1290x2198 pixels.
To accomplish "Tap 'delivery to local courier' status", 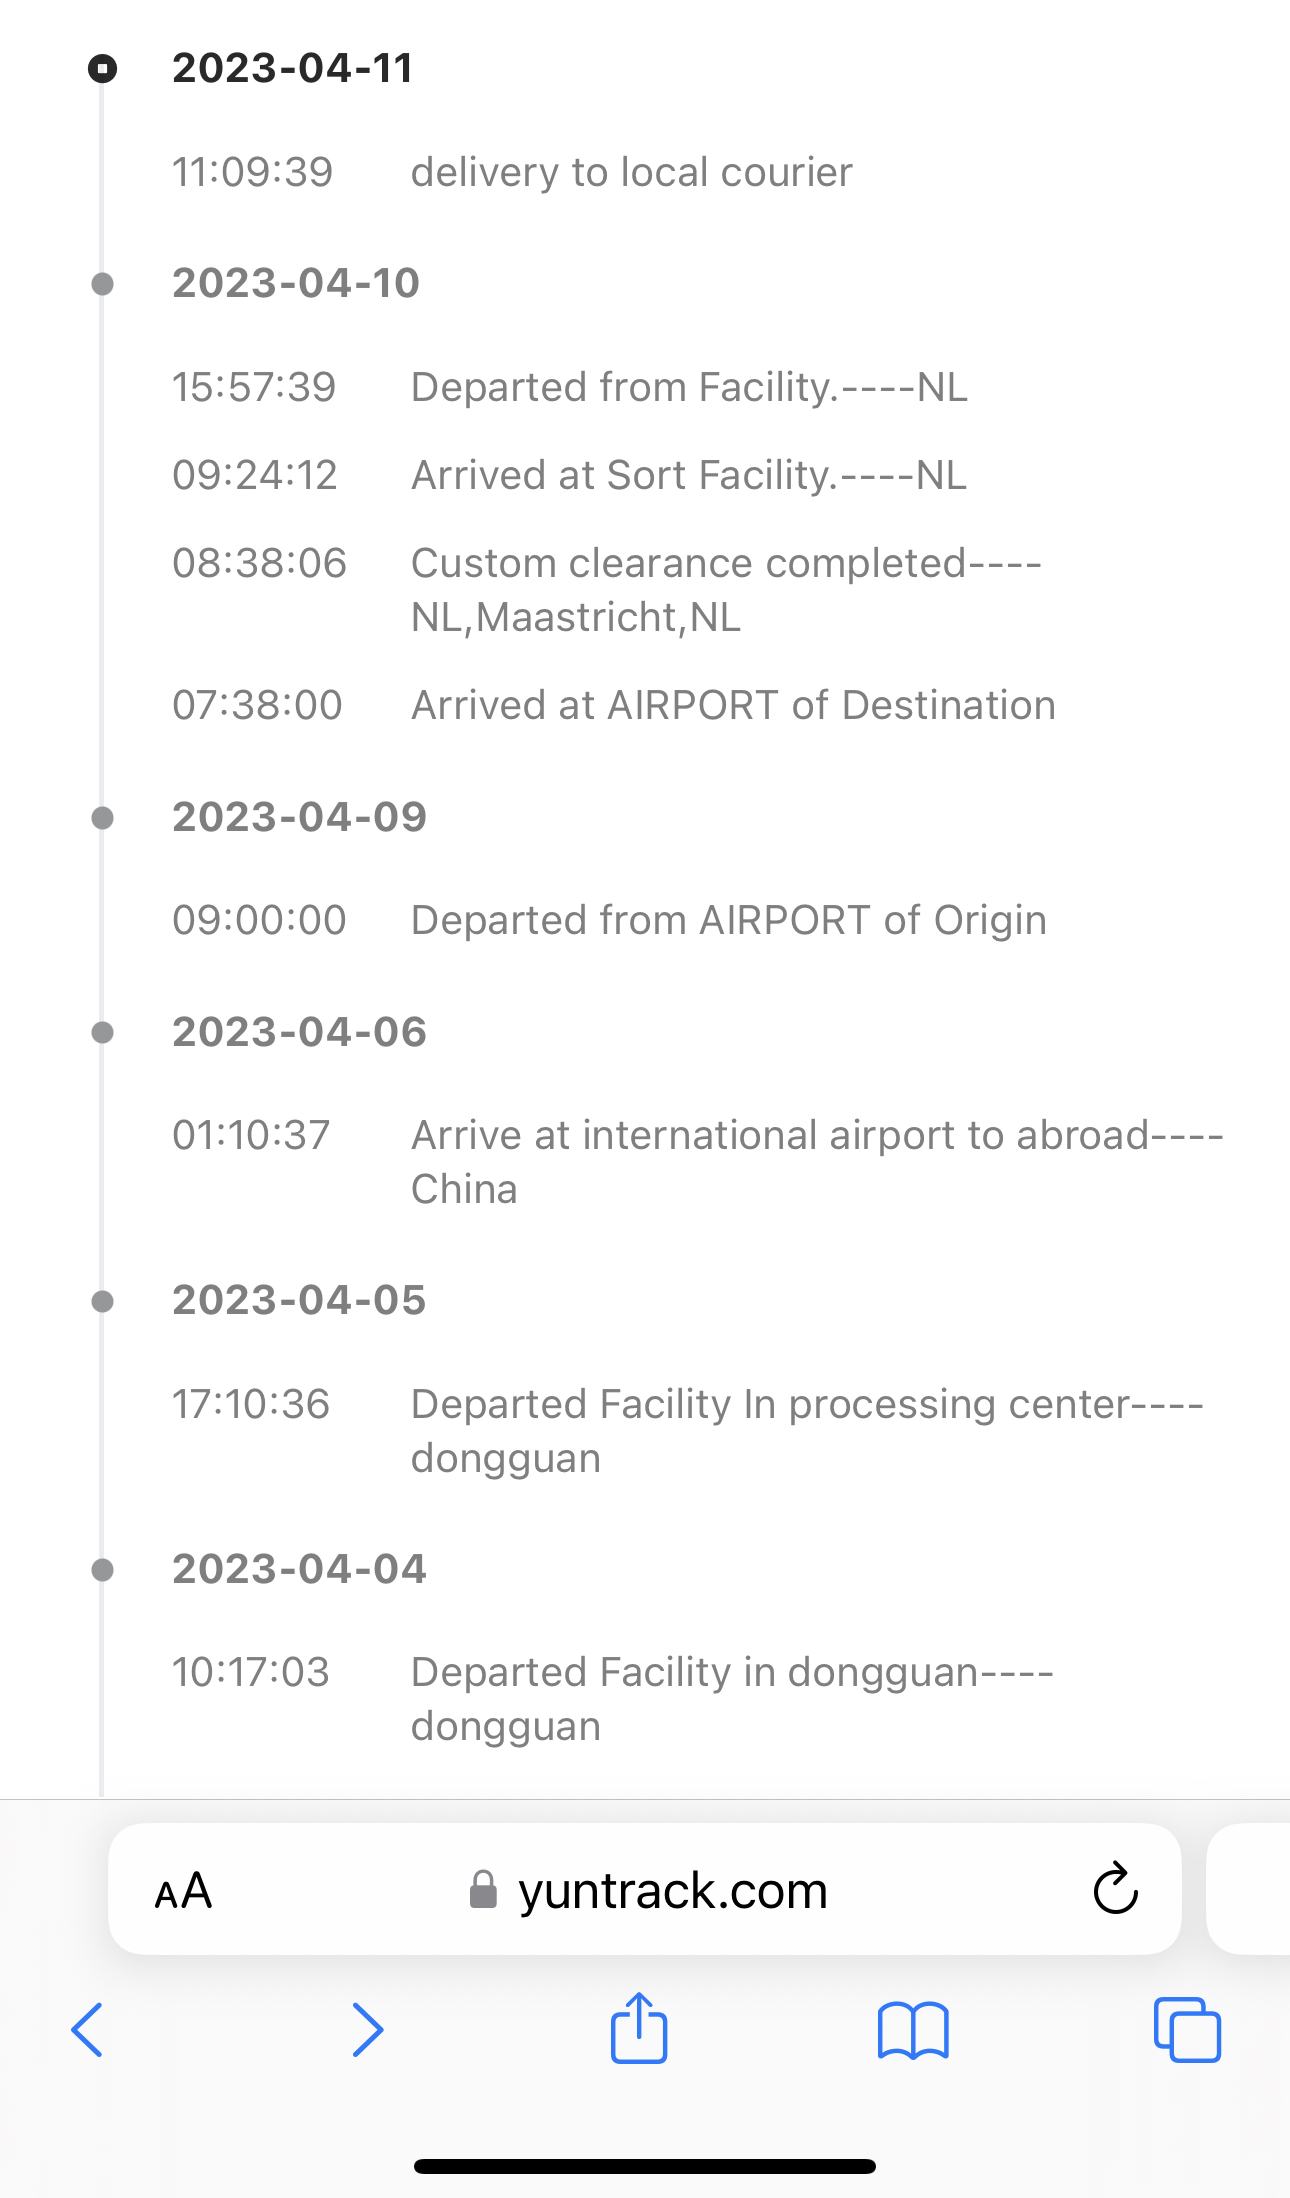I will point(631,172).
